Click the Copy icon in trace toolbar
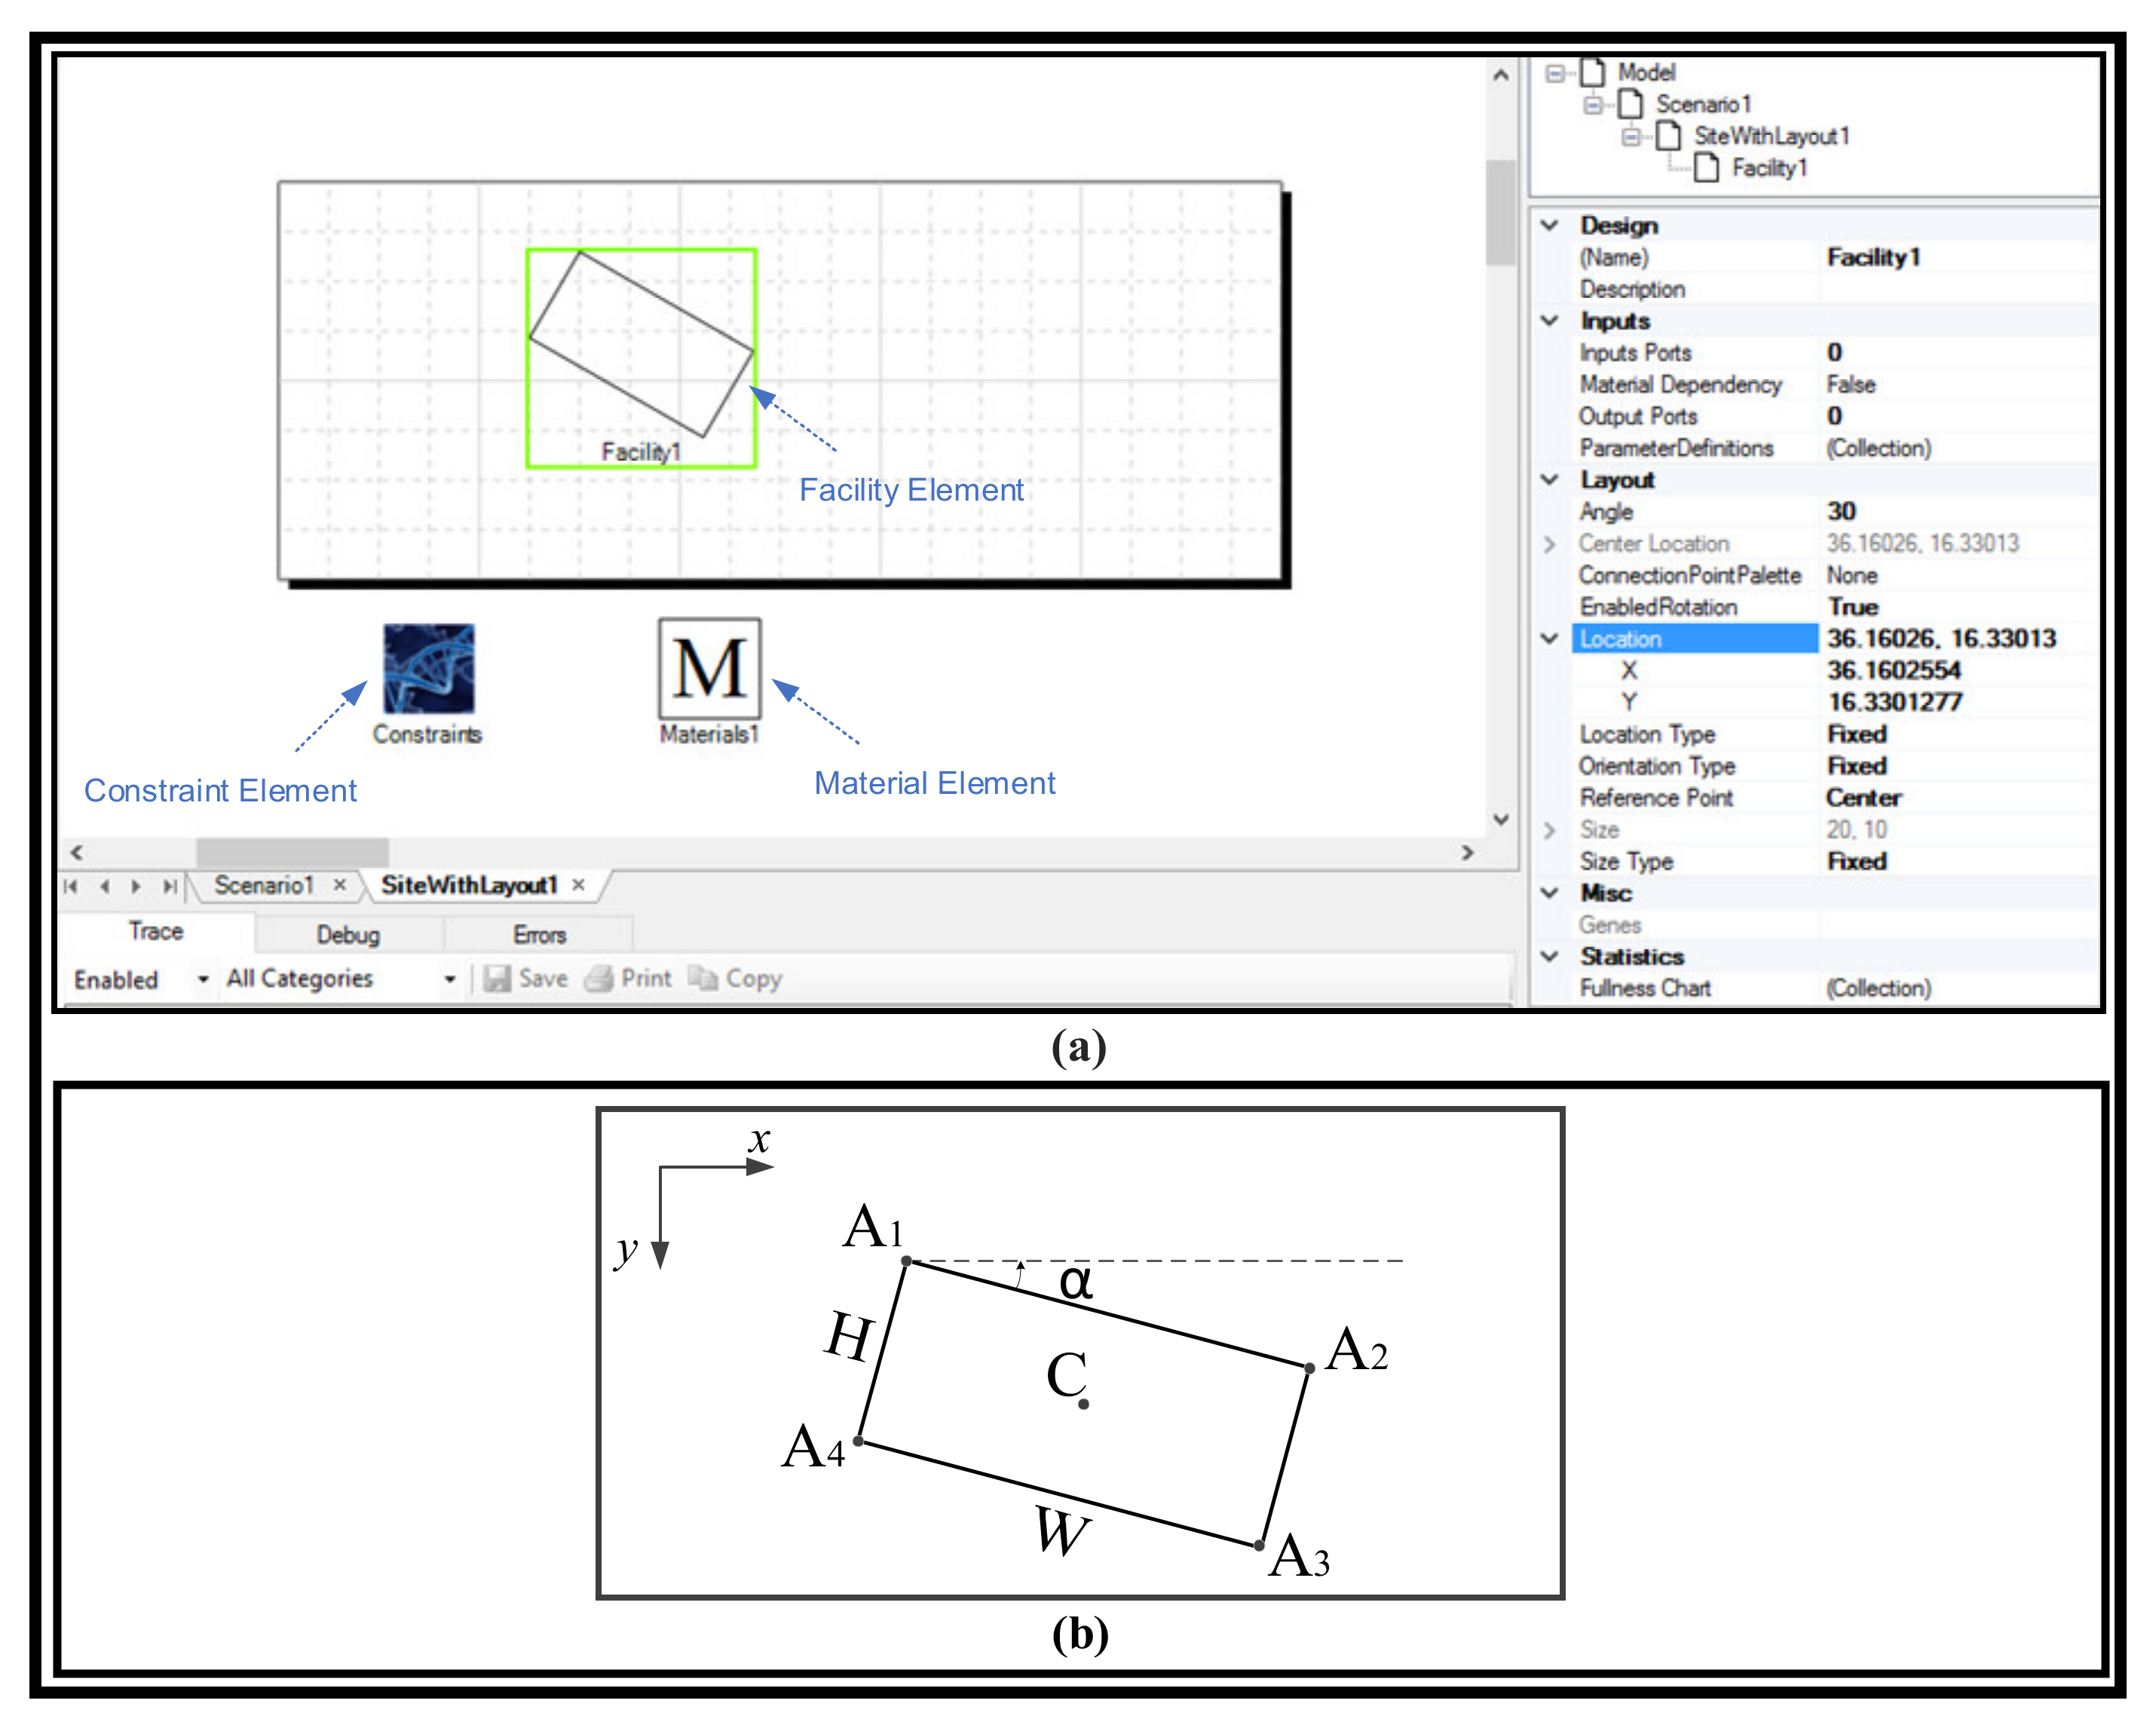 coord(703,978)
